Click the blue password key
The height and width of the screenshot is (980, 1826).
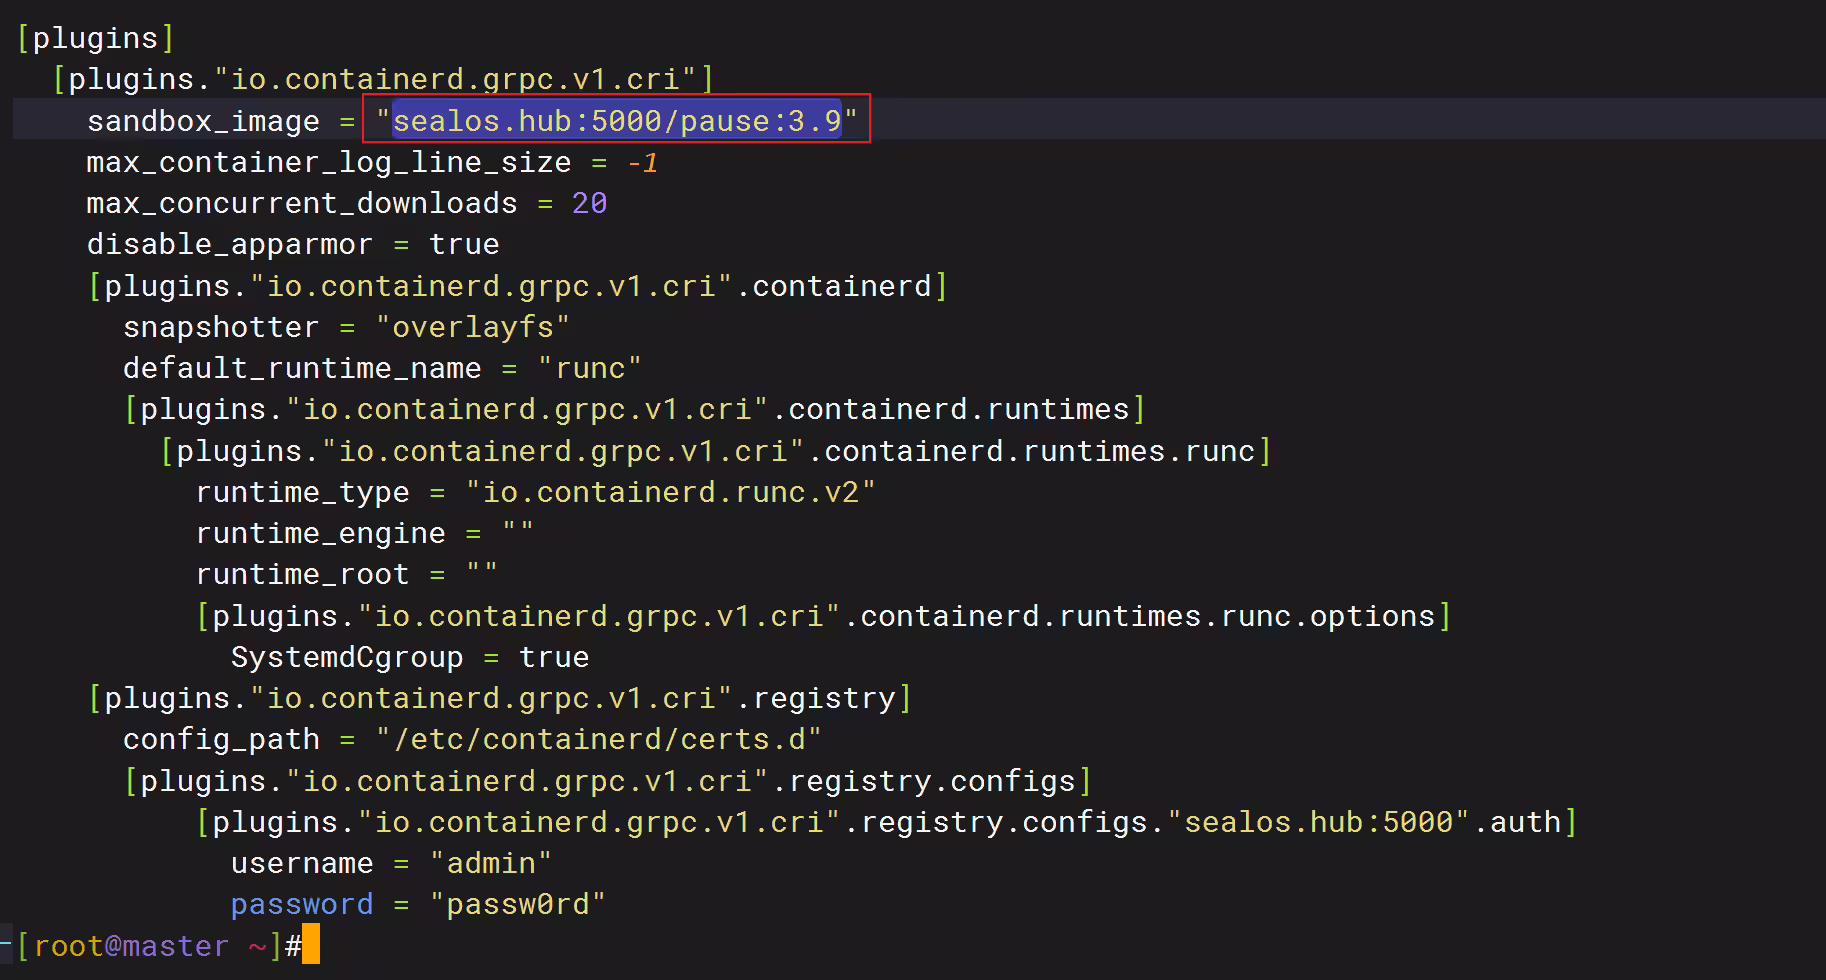pyautogui.click(x=302, y=904)
